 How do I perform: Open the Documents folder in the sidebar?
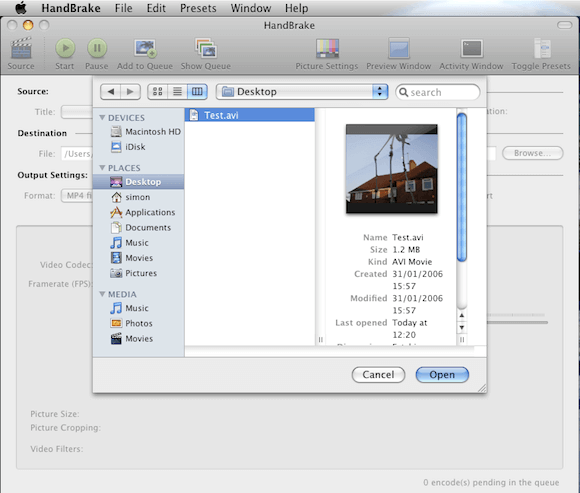coord(141,227)
